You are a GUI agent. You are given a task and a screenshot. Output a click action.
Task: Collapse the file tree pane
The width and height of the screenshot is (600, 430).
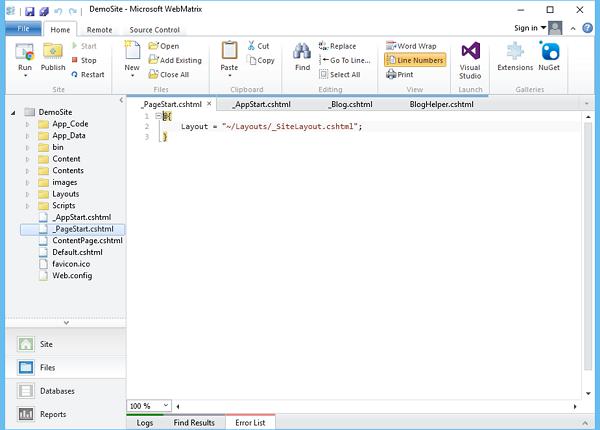tap(121, 100)
